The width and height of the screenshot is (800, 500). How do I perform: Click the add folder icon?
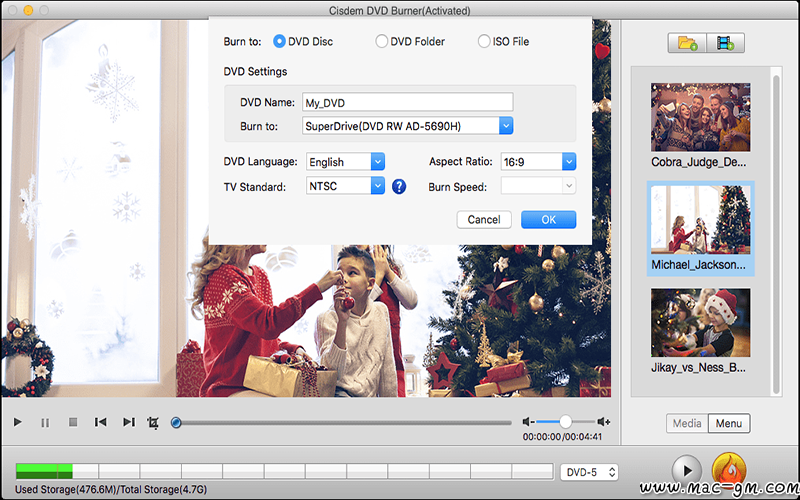pos(688,43)
